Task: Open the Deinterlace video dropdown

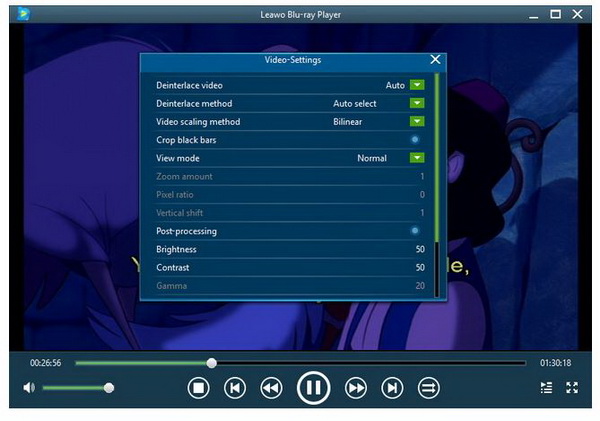Action: click(417, 85)
